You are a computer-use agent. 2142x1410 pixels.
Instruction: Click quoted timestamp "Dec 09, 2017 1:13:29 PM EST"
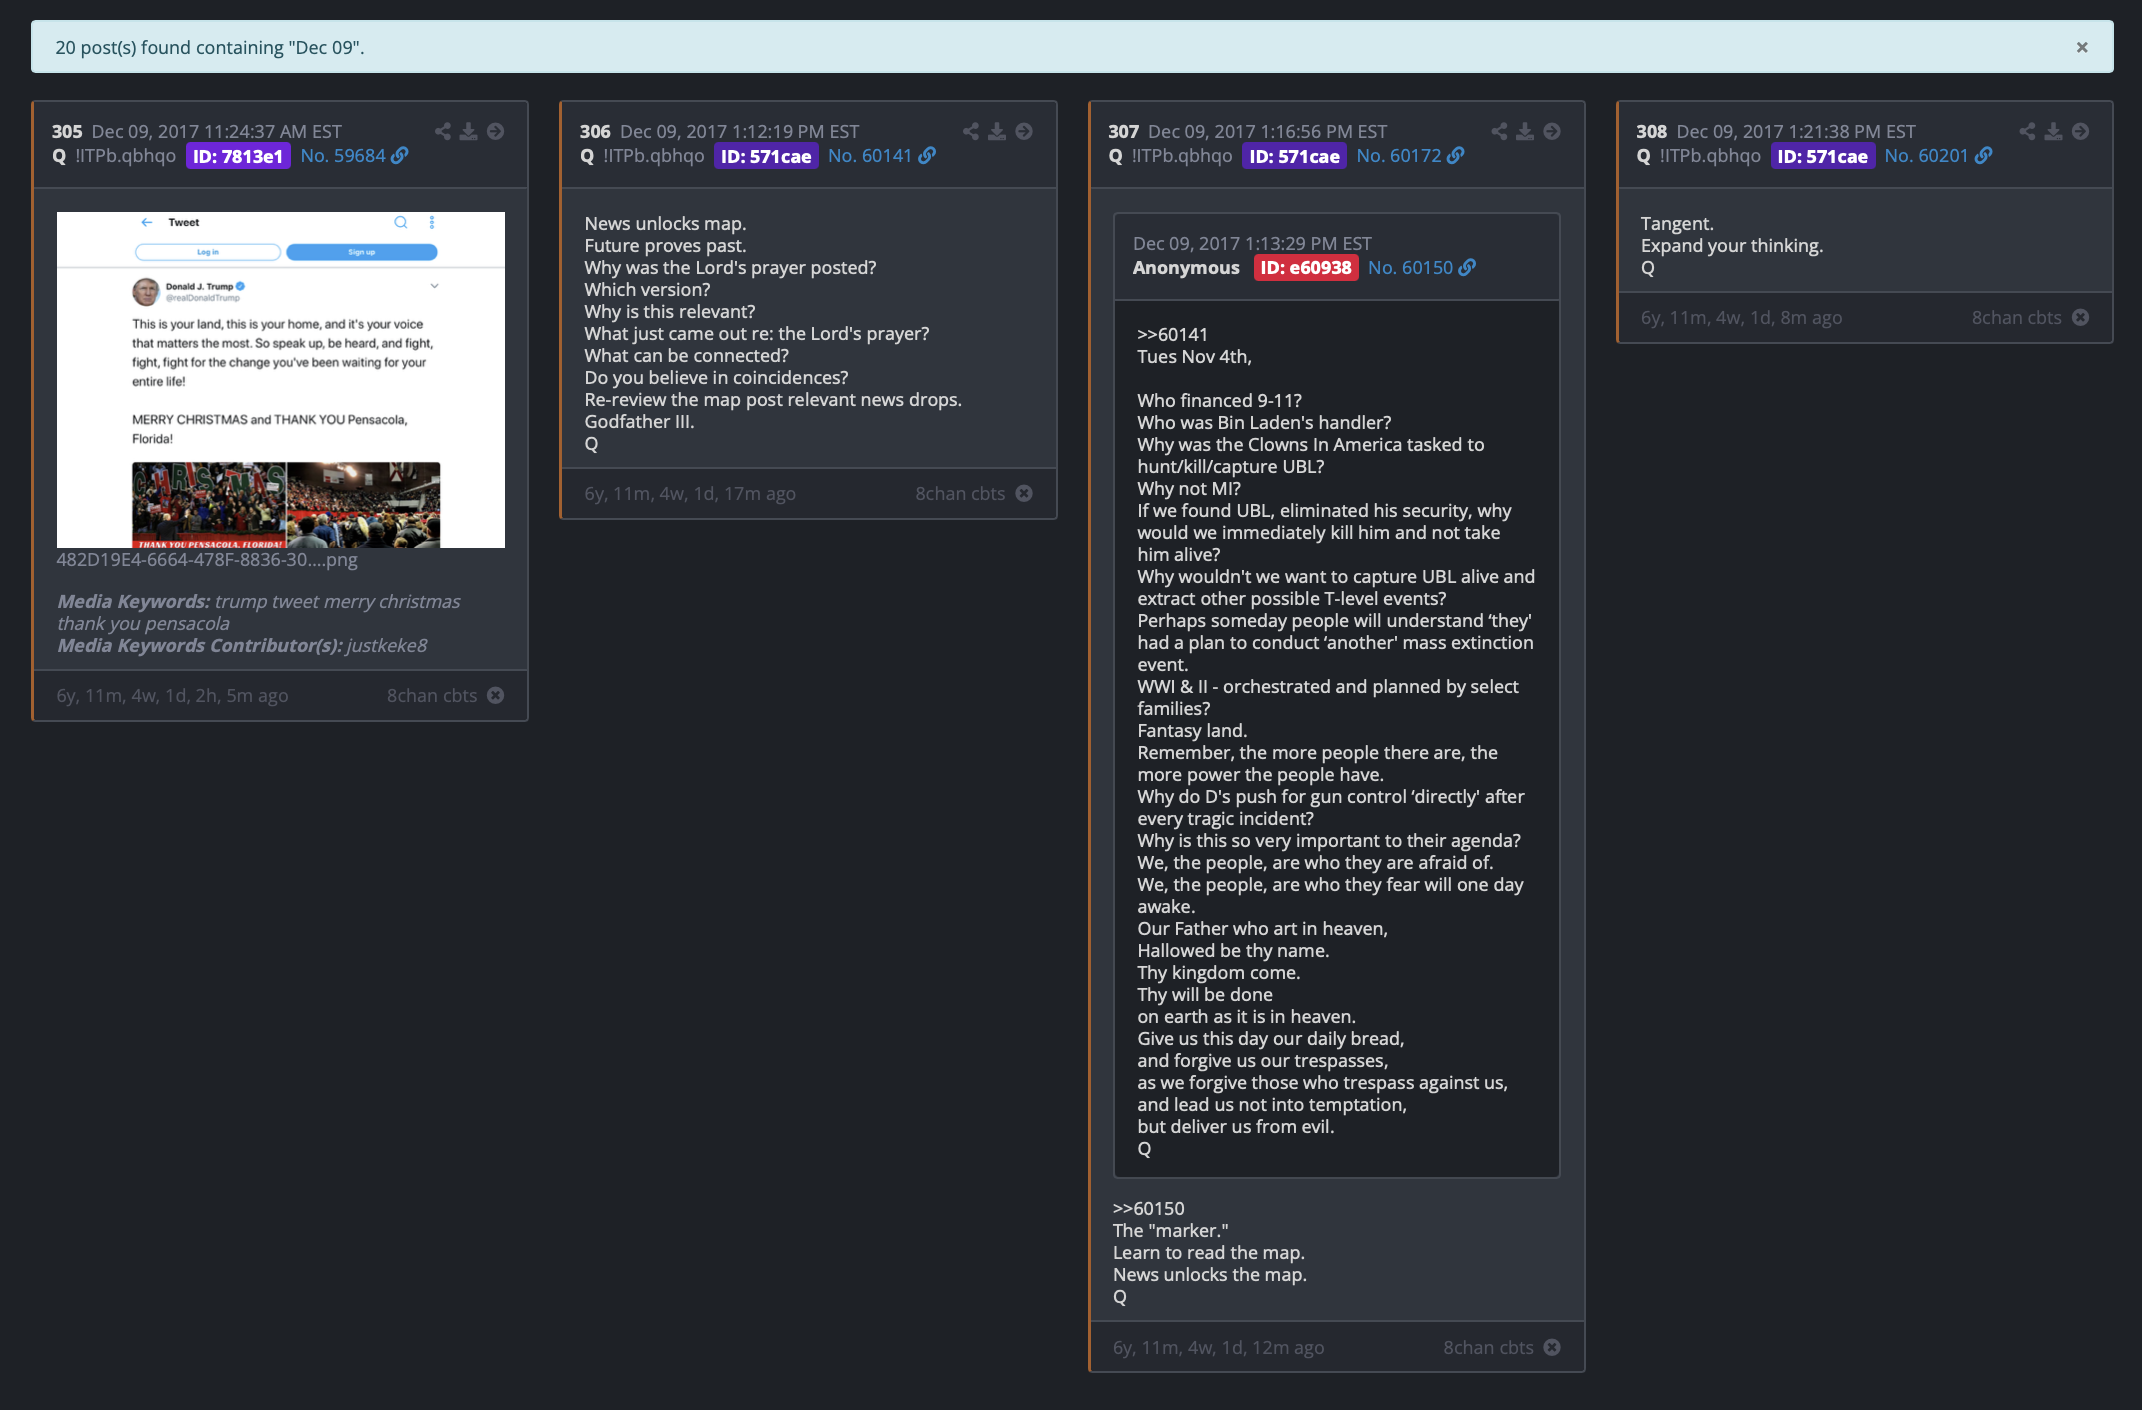1252,244
